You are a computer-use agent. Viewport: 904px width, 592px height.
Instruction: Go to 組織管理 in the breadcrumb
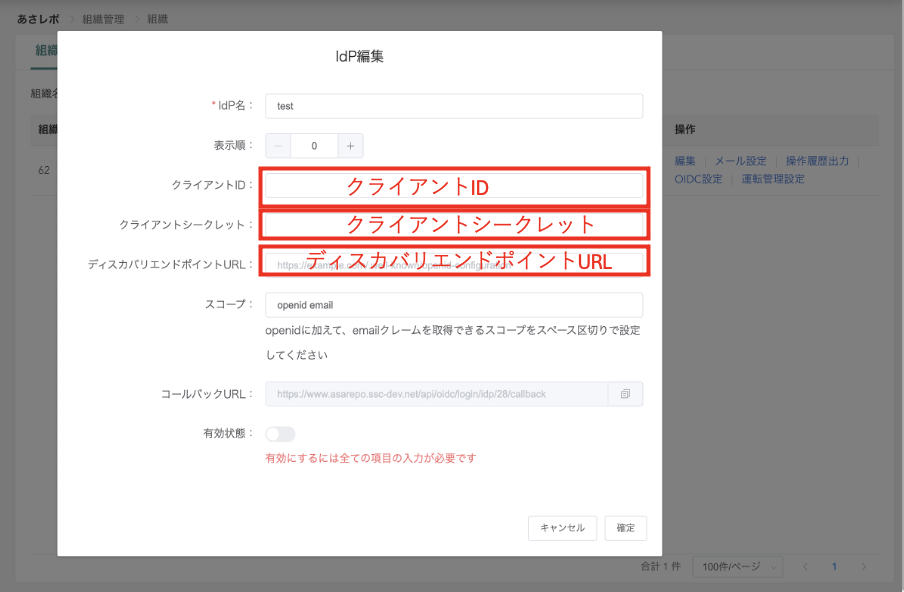point(104,19)
